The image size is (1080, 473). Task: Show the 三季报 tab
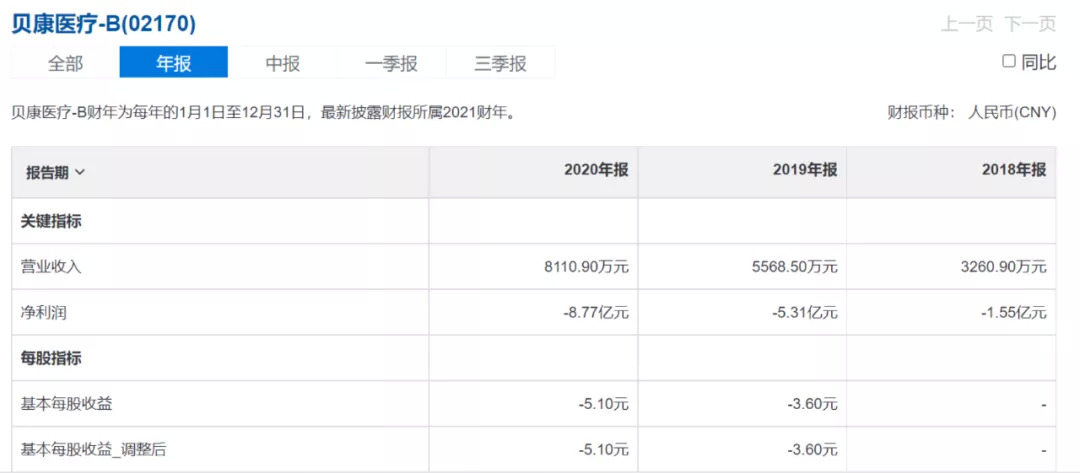coord(500,63)
